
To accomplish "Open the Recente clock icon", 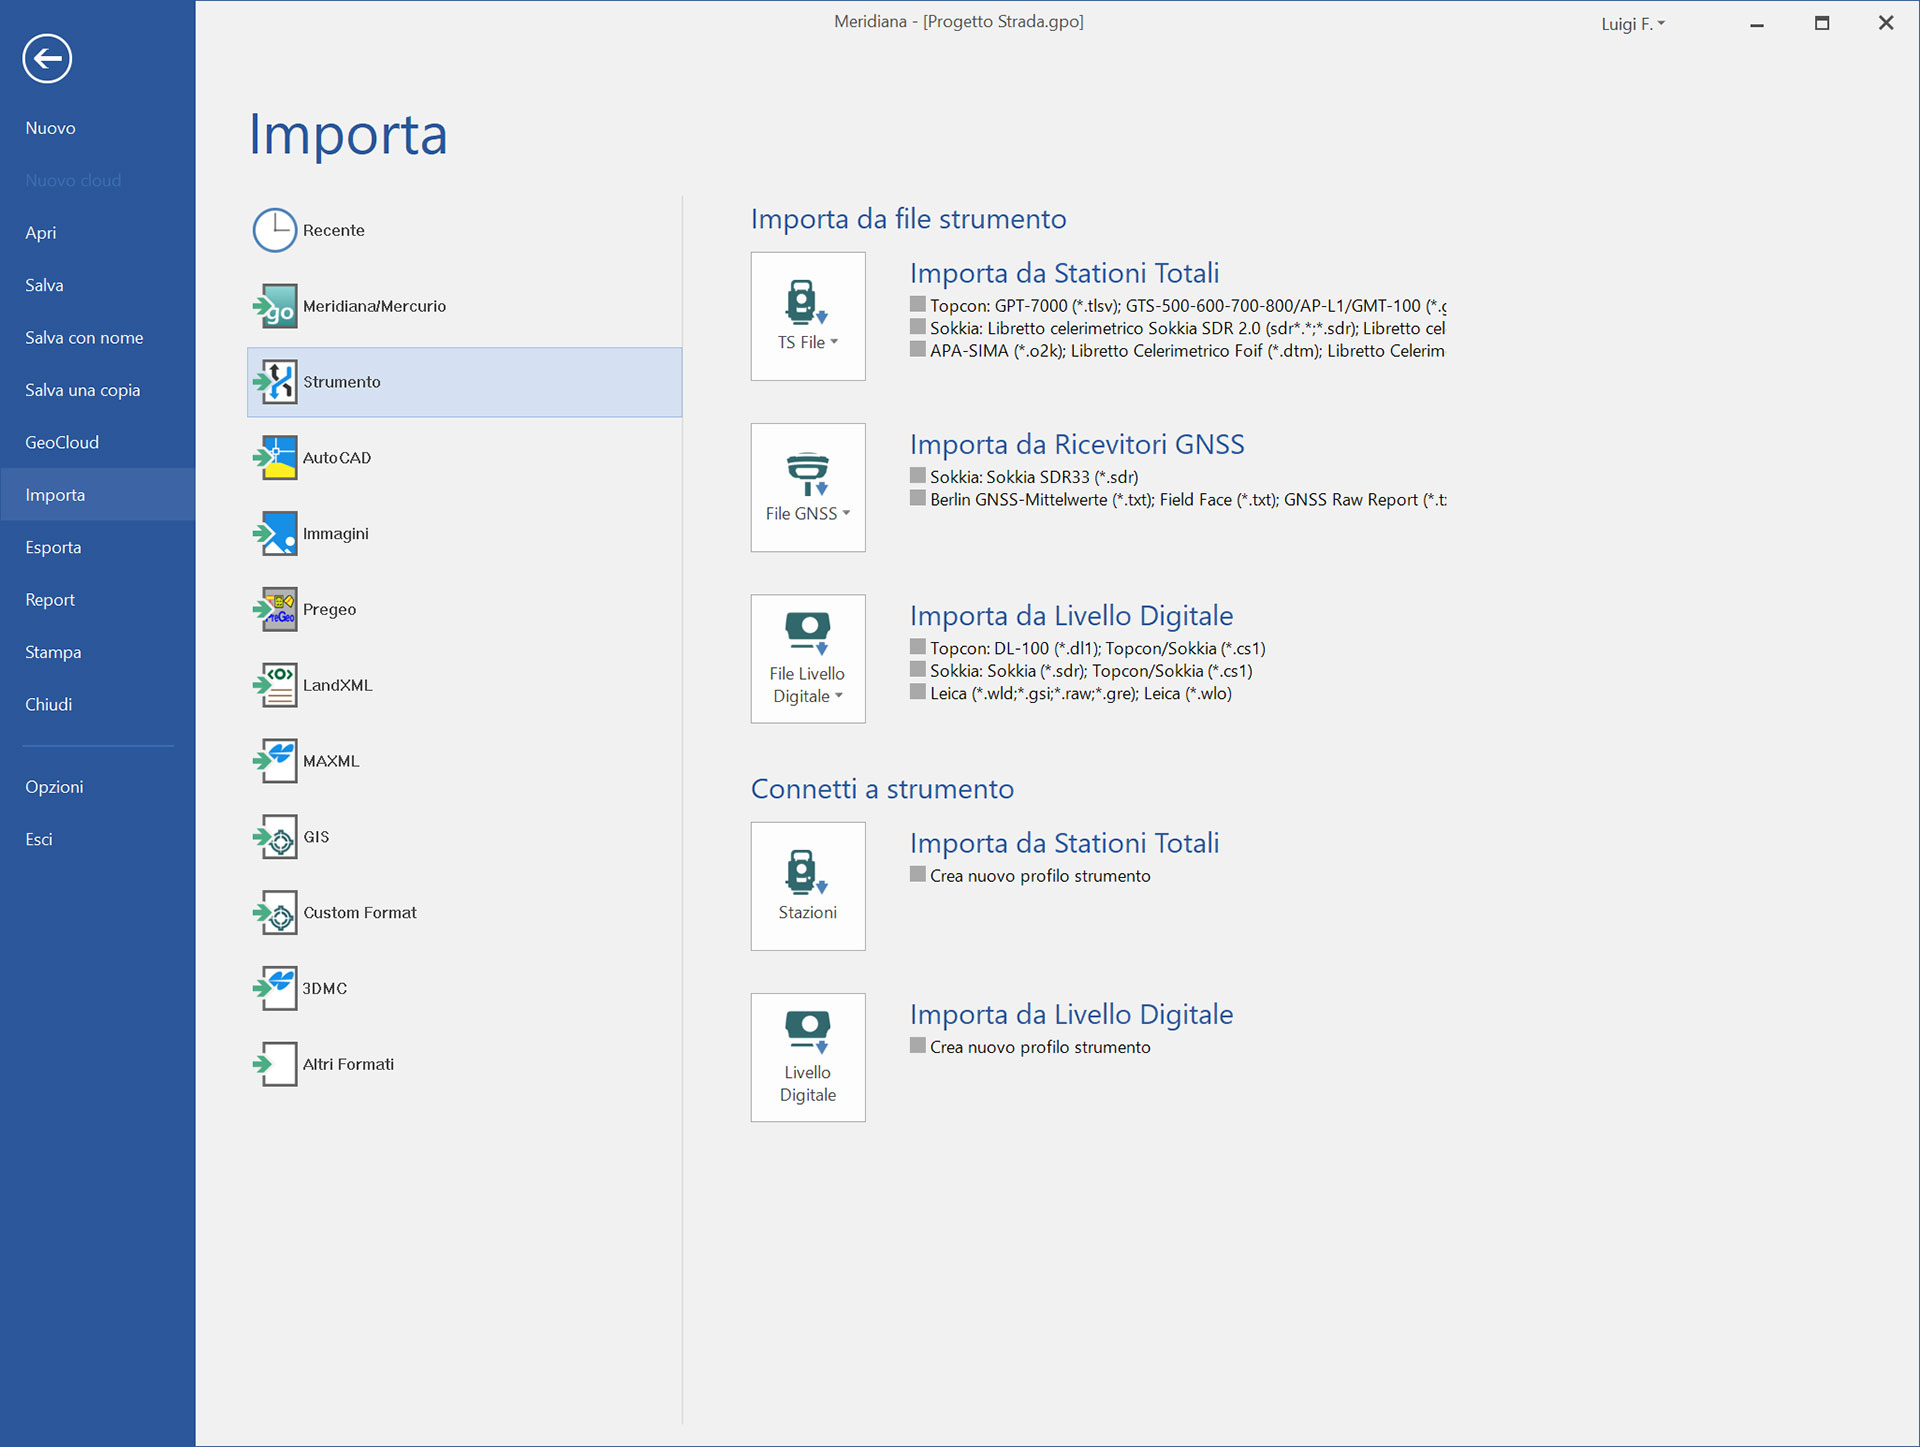I will tap(274, 230).
